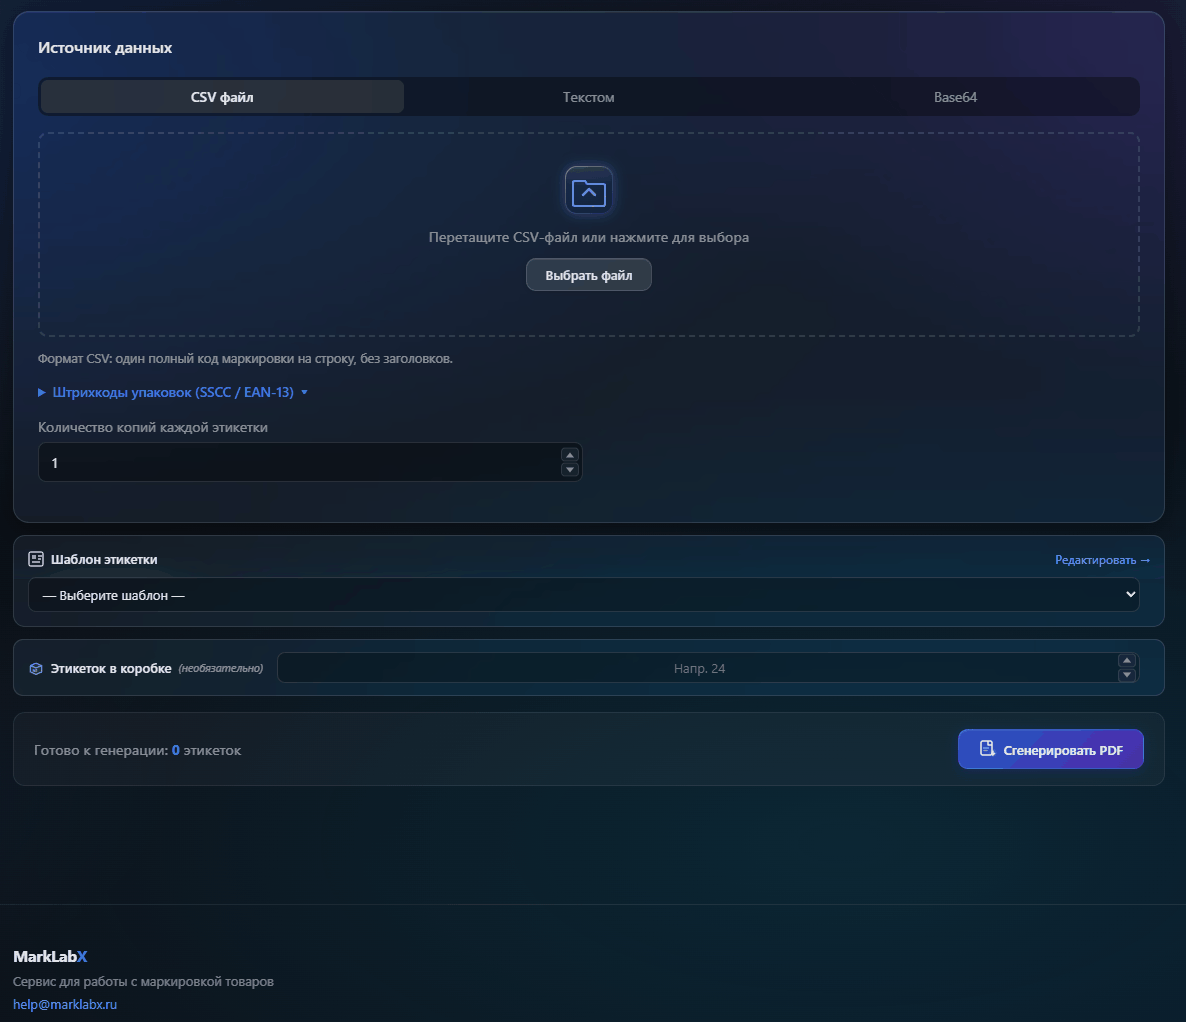Screen dimensions: 1186x1022
Task: Decrease copies count with down arrow
Action: pyautogui.click(x=570, y=470)
